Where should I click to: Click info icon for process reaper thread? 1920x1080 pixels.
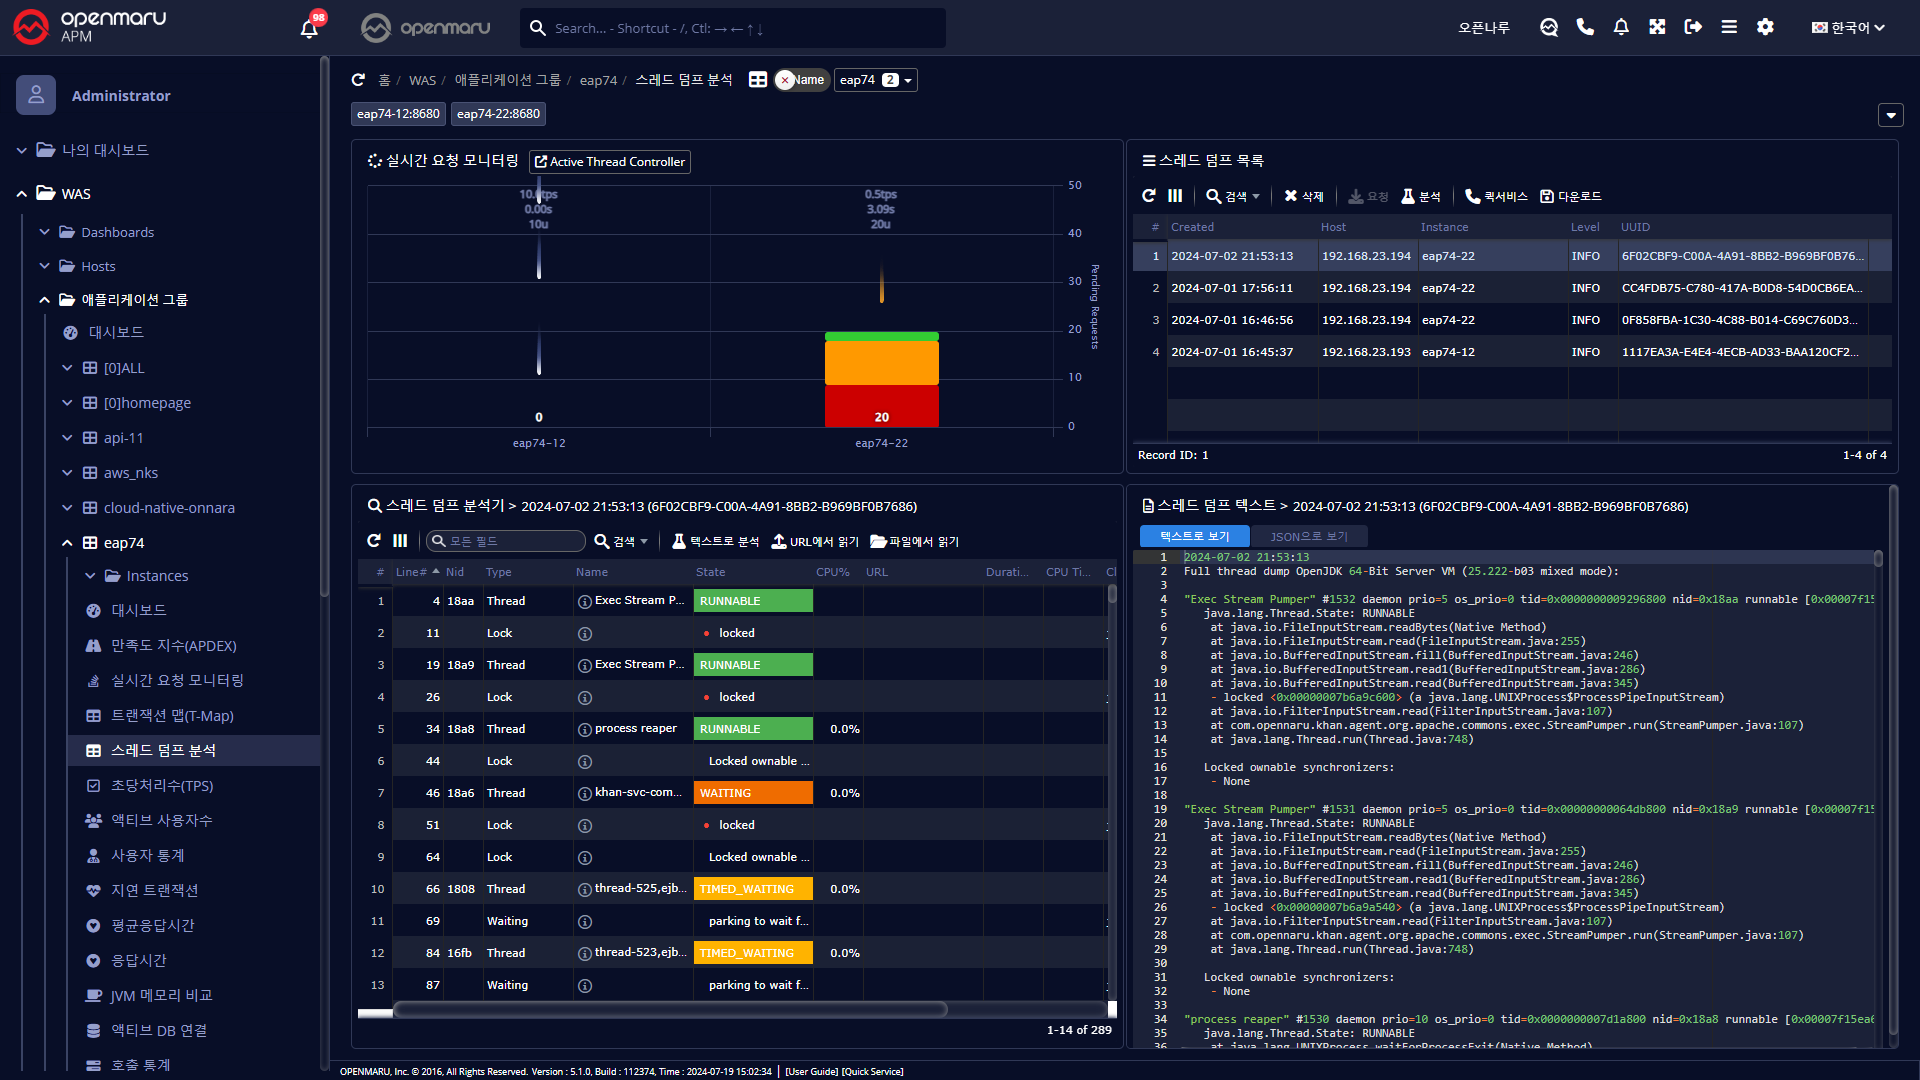point(585,729)
